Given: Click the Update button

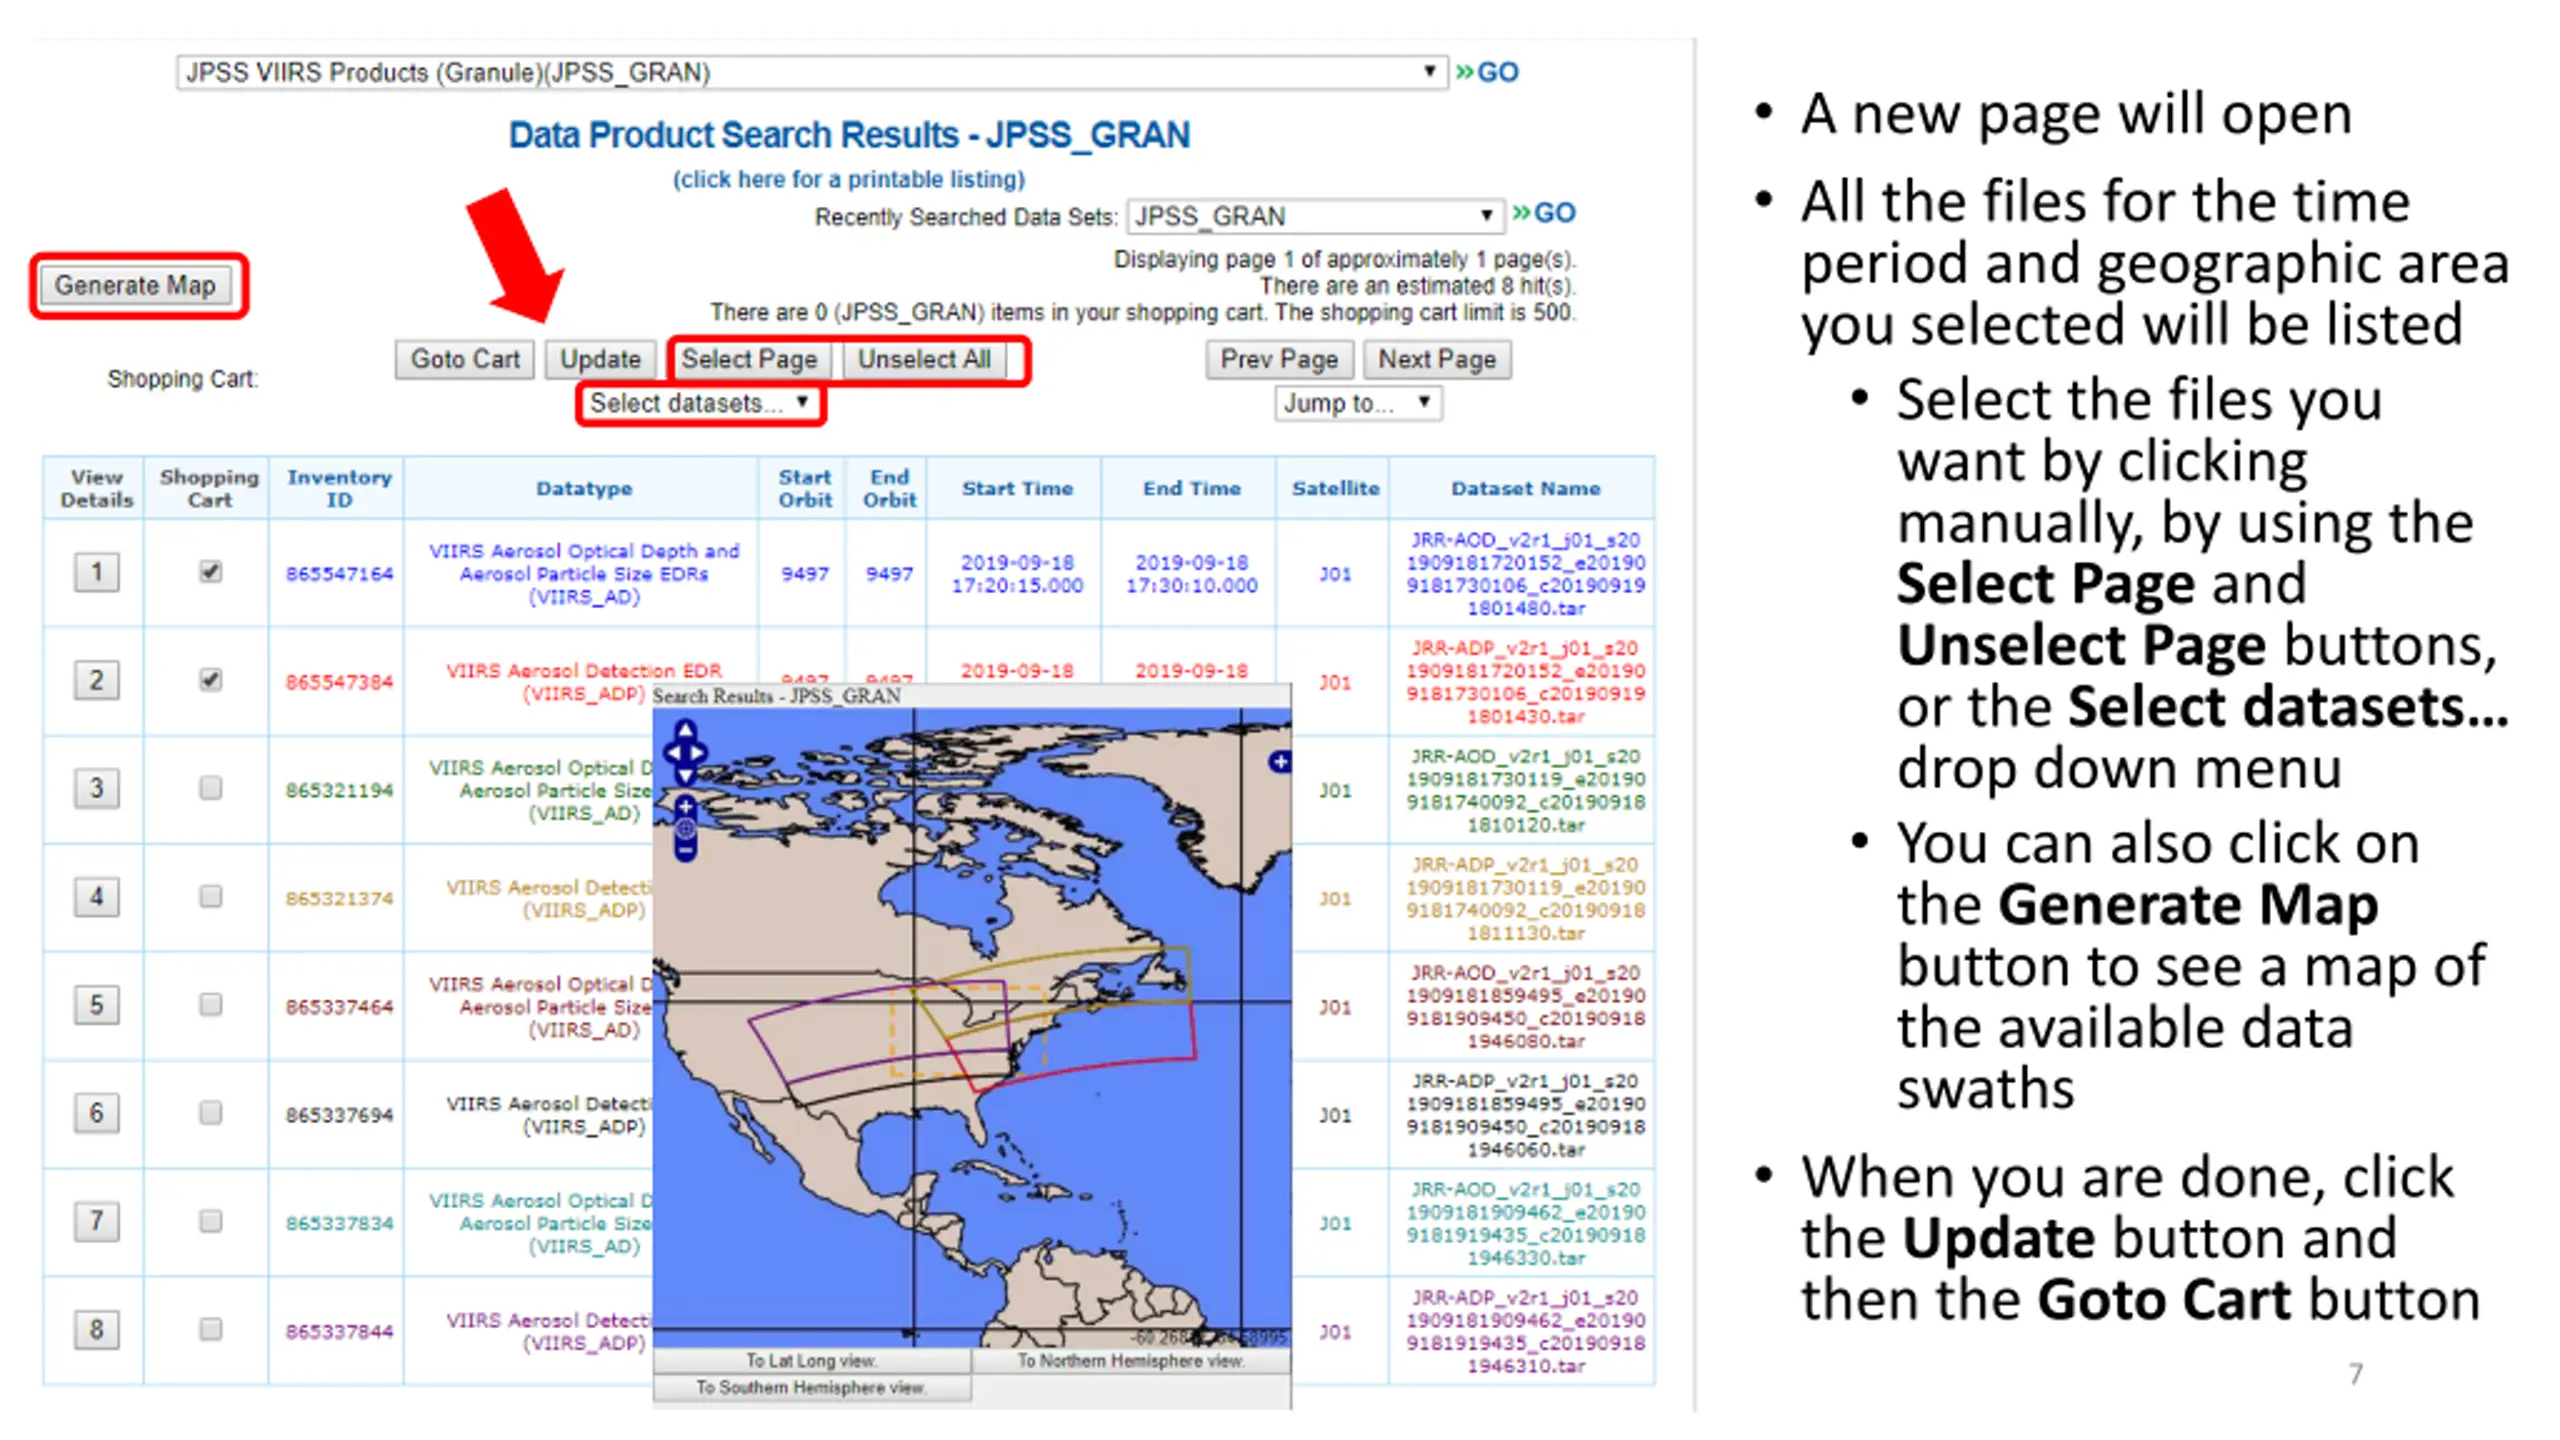Looking at the screenshot, I should [600, 359].
